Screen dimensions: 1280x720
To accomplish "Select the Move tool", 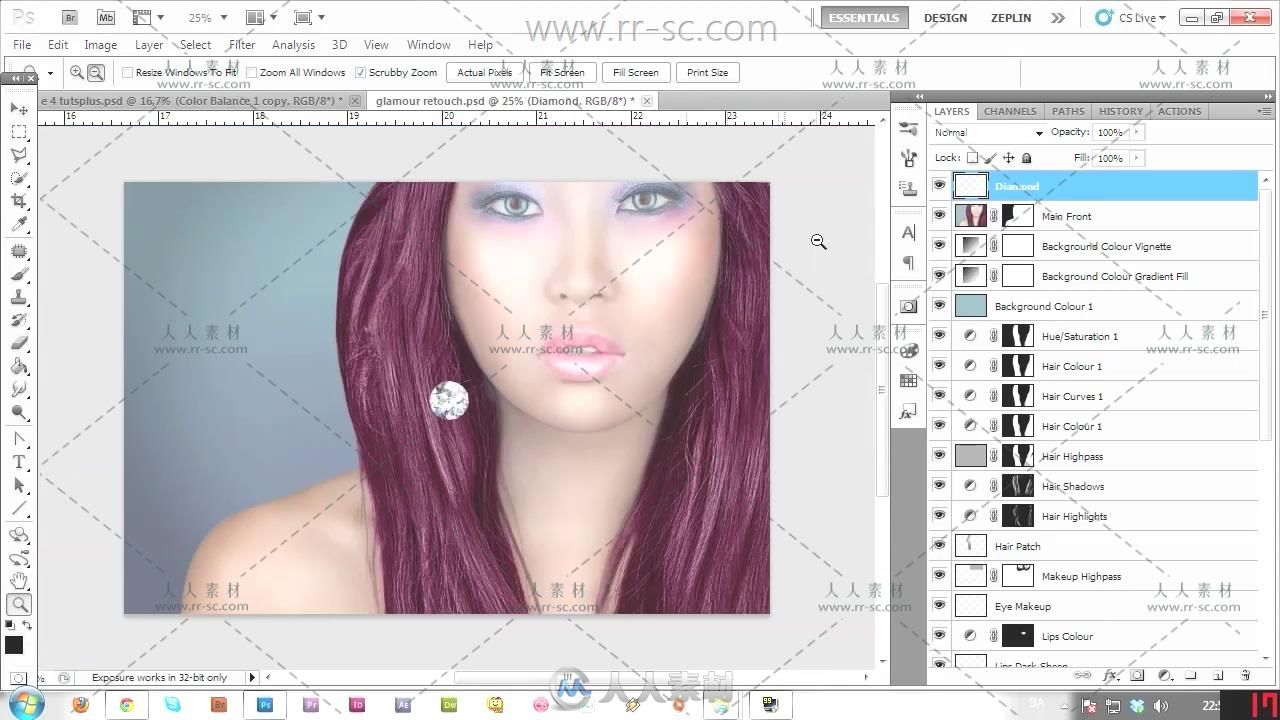I will (x=19, y=108).
